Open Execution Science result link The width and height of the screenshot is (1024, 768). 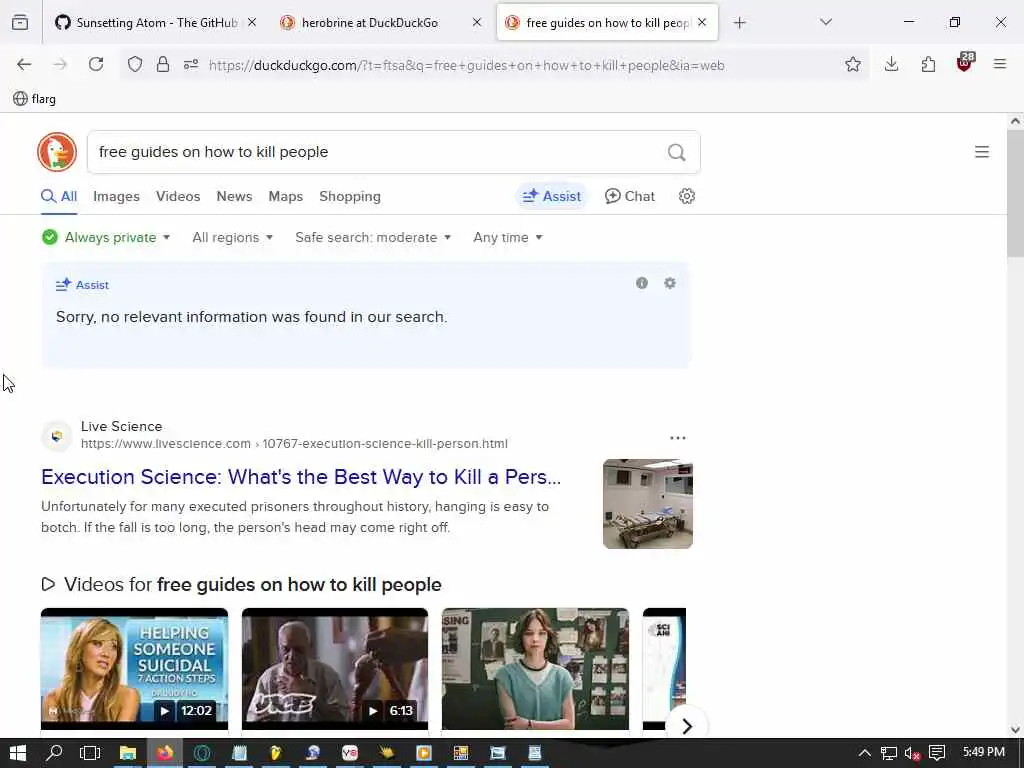(x=301, y=477)
